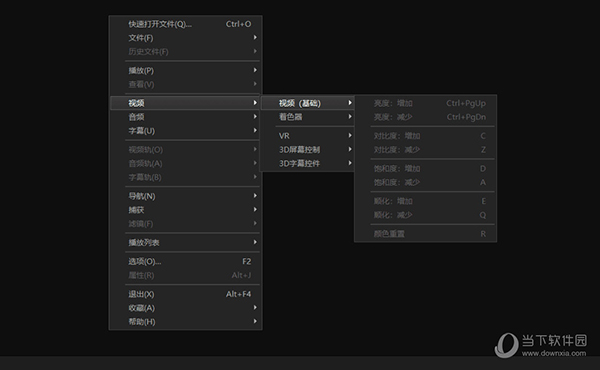The image size is (600, 370).
Task: Open the 导航(N) submenu
Action: coord(186,196)
